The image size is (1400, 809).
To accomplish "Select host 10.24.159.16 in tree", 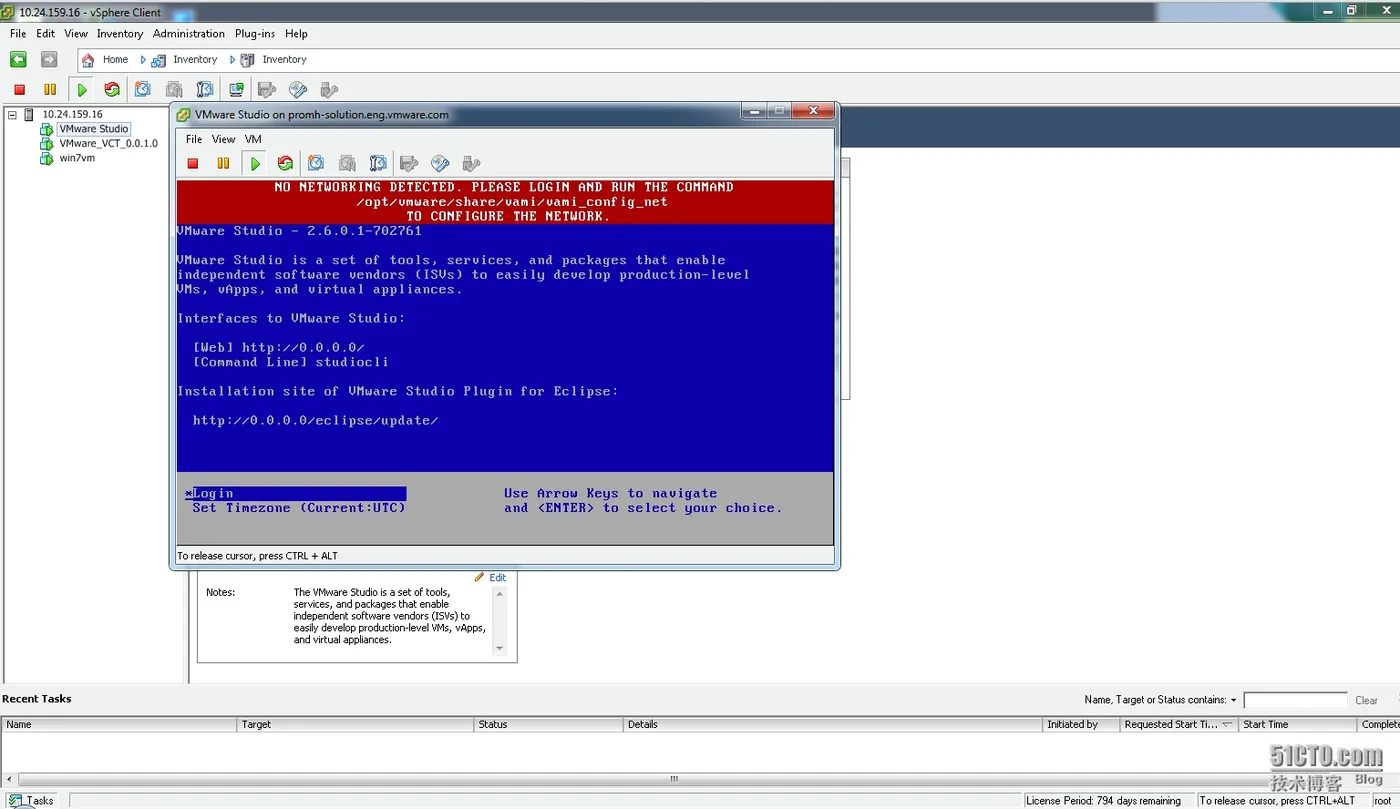I will [x=72, y=114].
